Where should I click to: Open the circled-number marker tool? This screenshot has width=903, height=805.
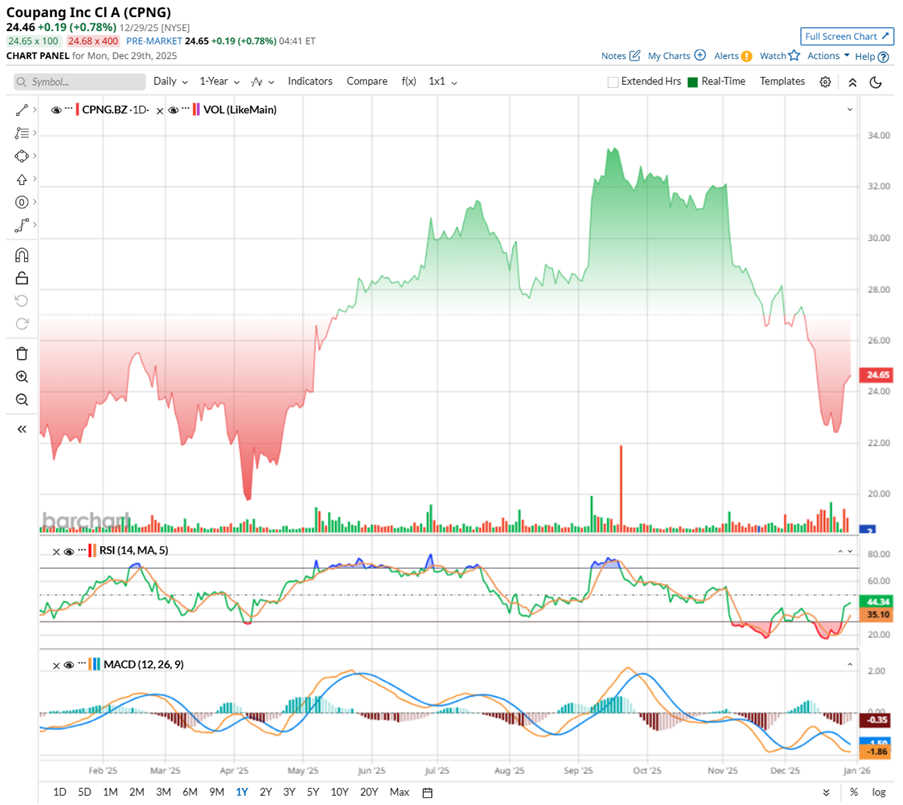tap(21, 202)
